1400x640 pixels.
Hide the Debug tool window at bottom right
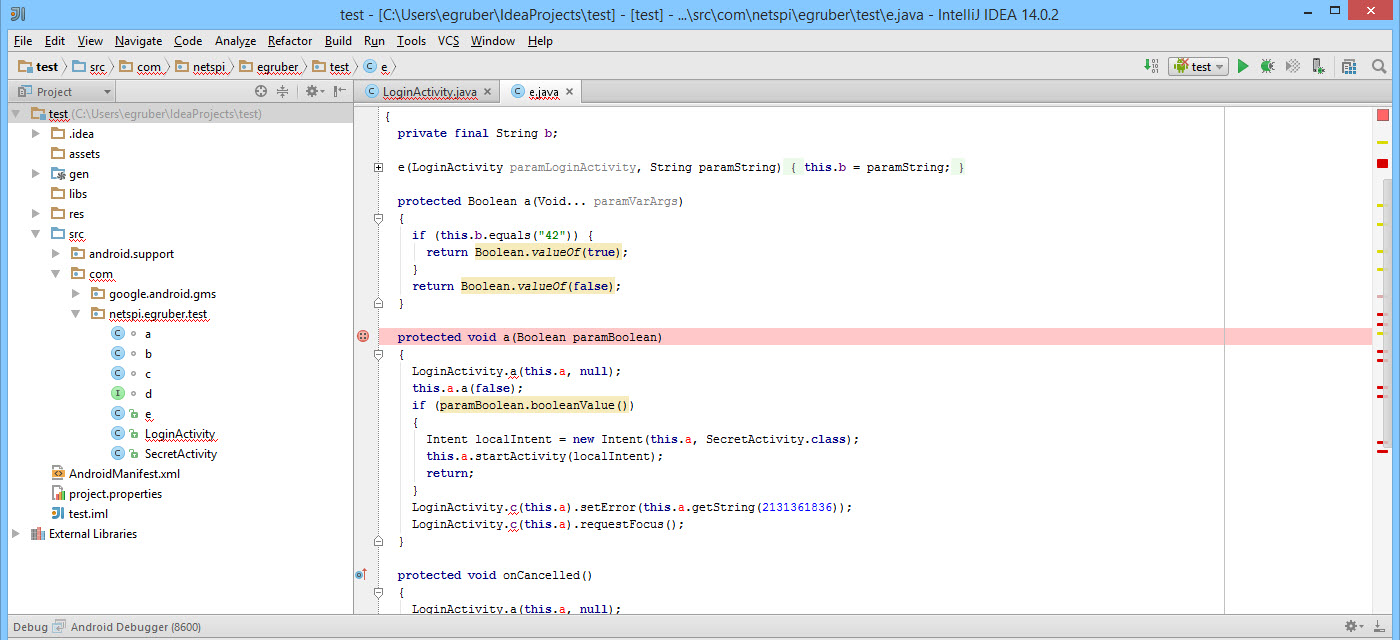point(1381,627)
